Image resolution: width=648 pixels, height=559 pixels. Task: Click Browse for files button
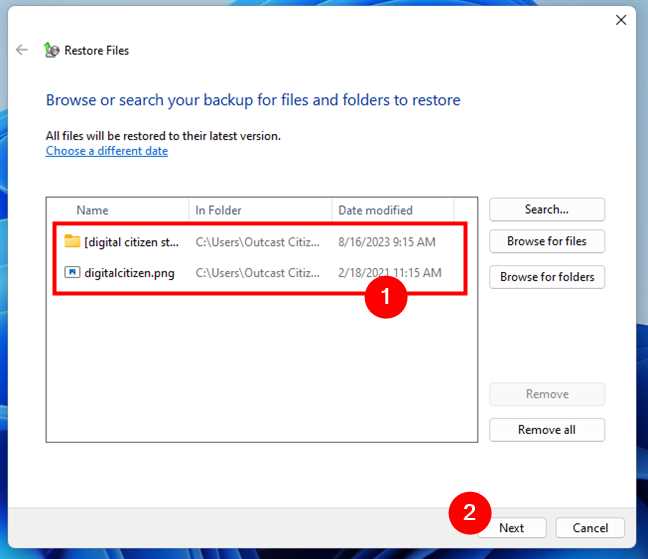click(547, 241)
